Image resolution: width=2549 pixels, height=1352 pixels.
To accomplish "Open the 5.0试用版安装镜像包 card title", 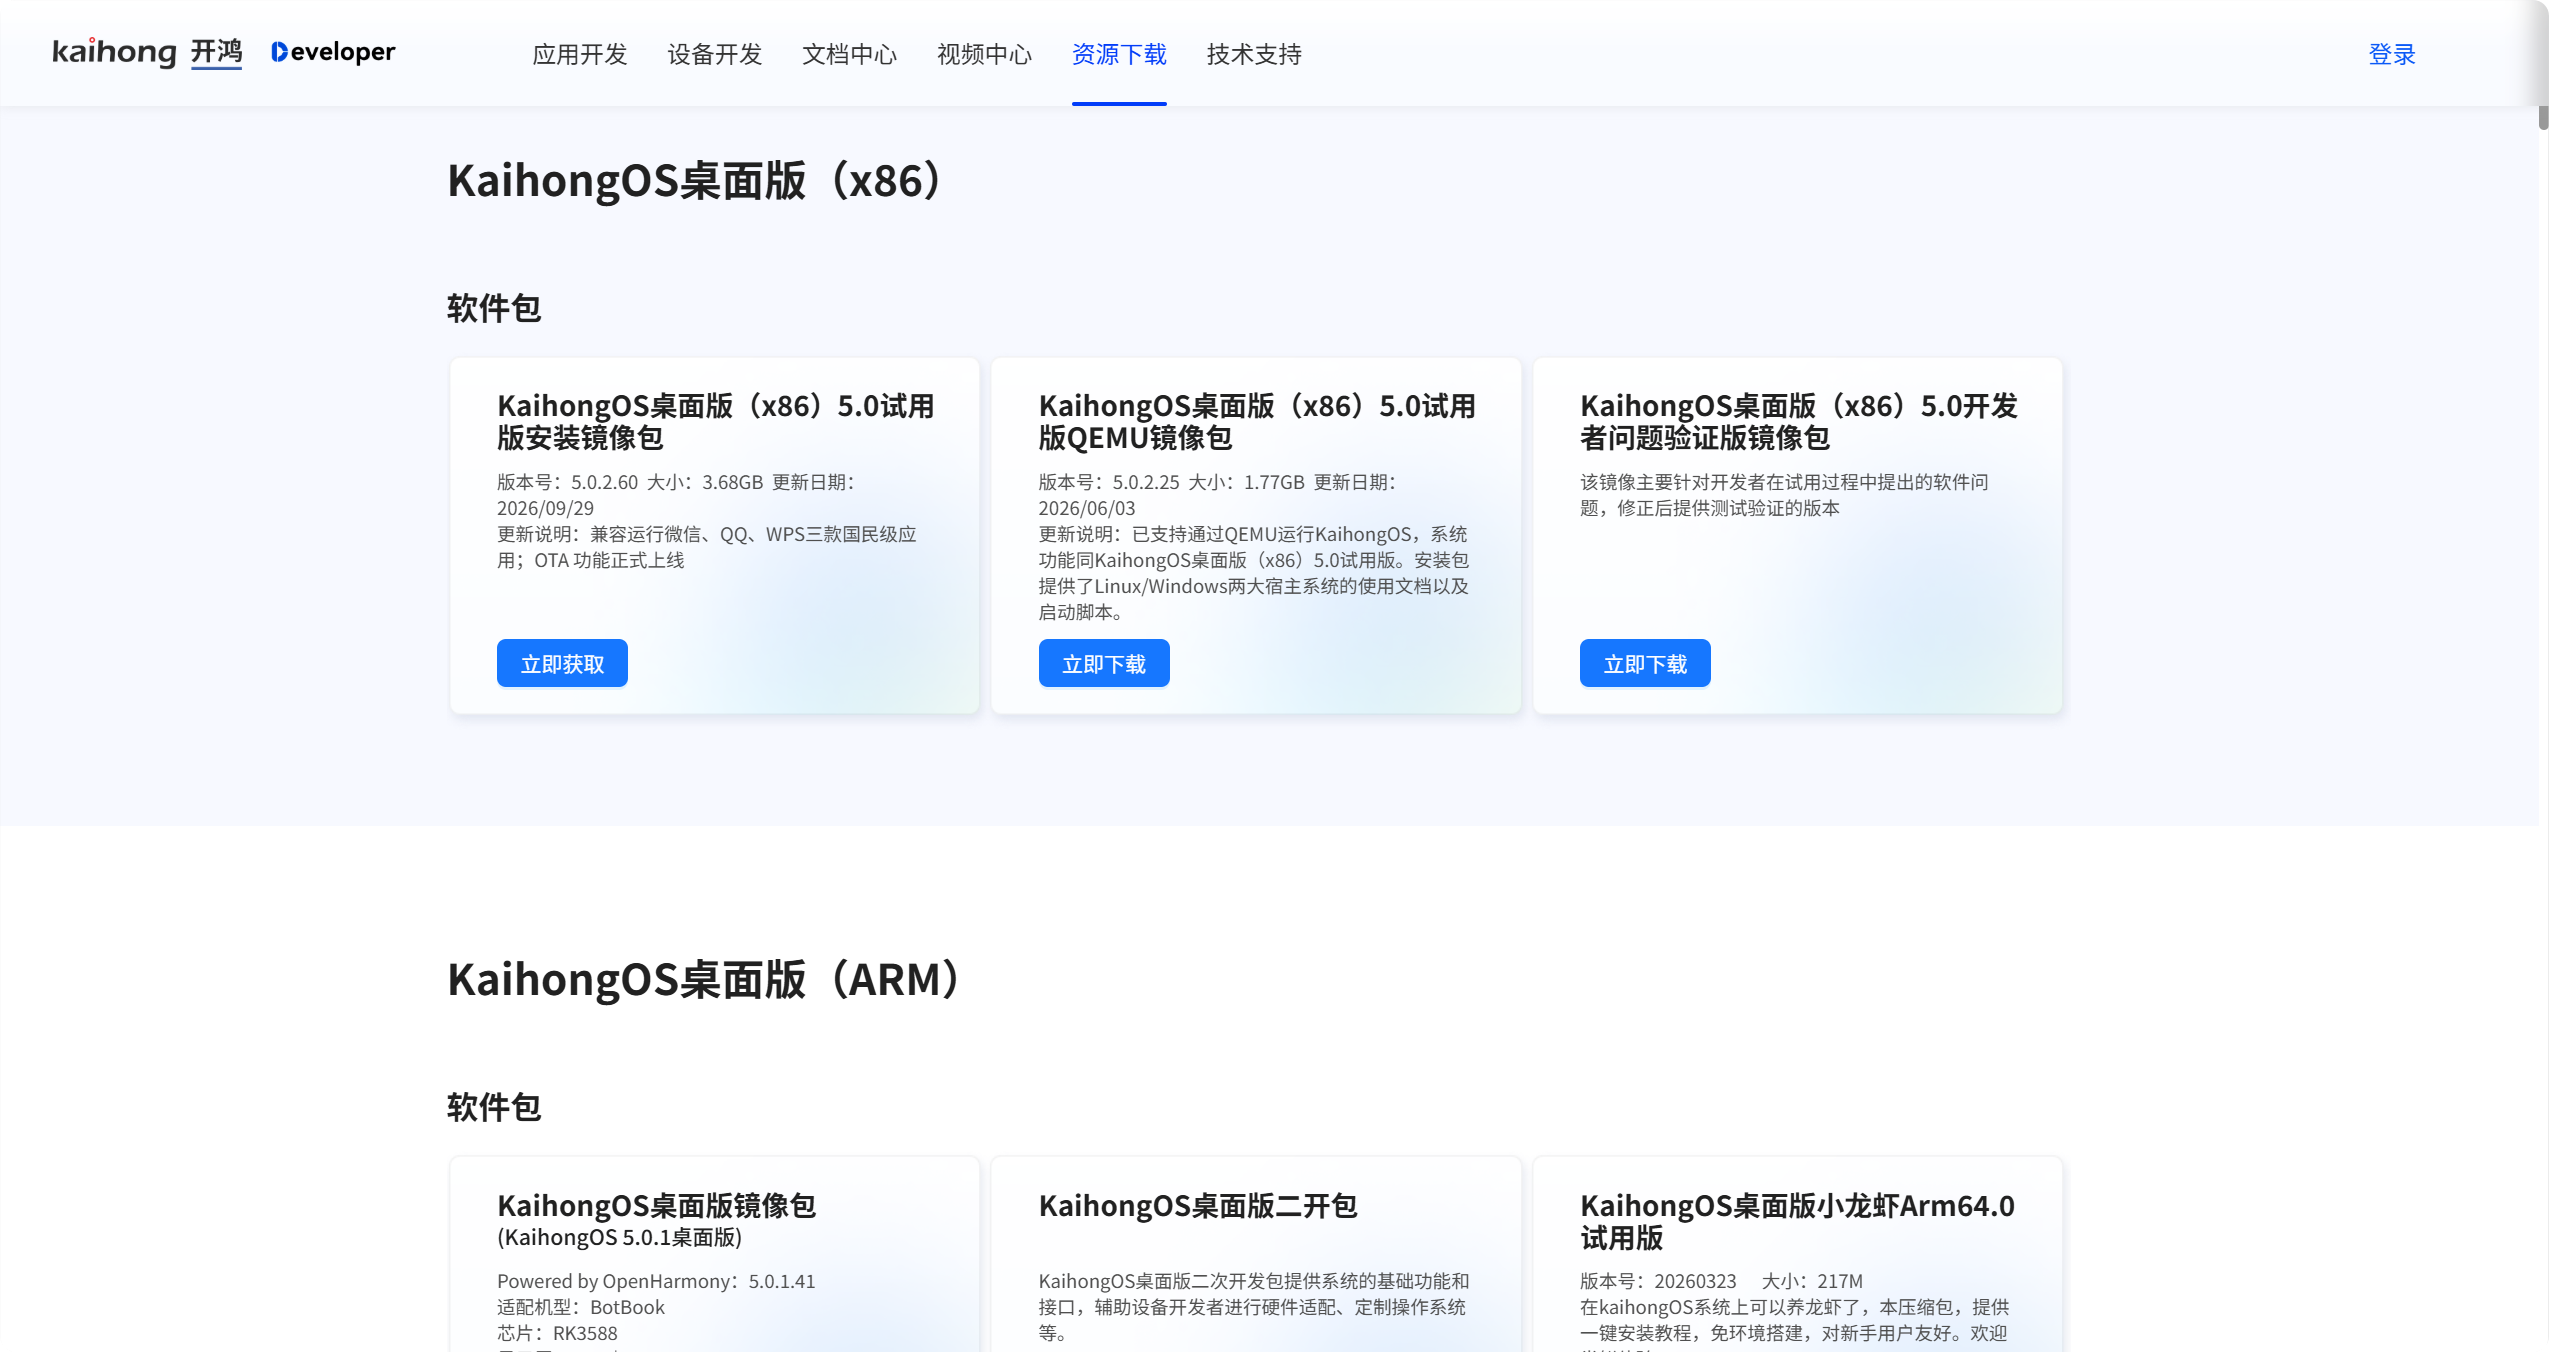I will point(716,422).
